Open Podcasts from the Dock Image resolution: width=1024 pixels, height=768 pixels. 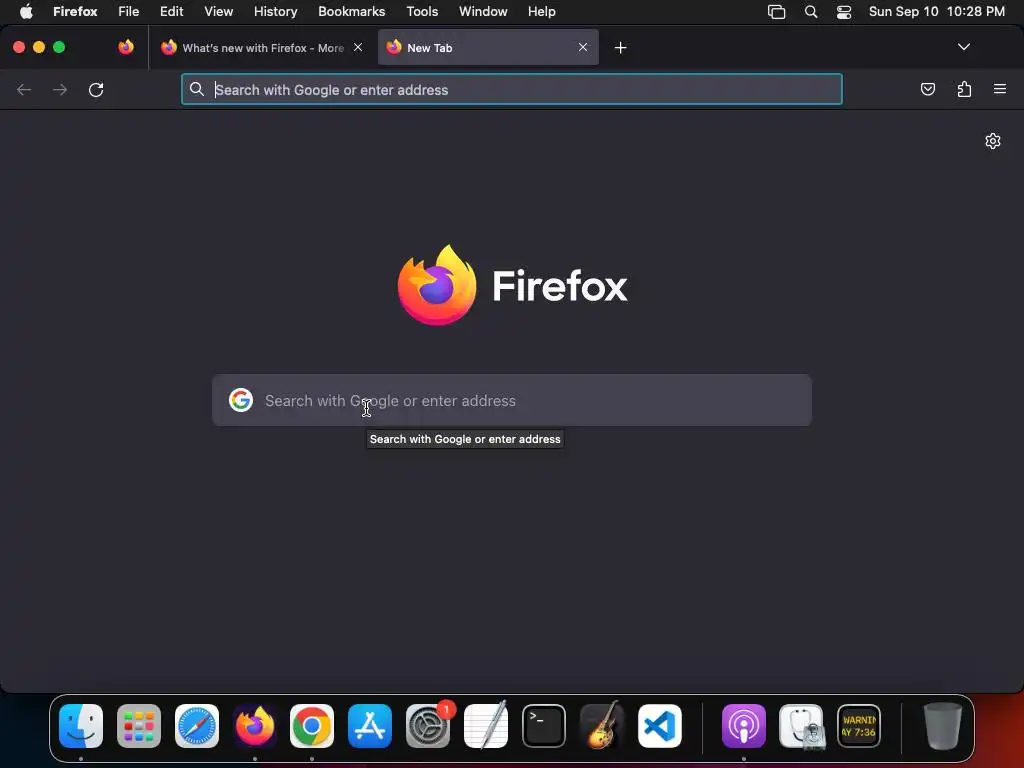[743, 726]
